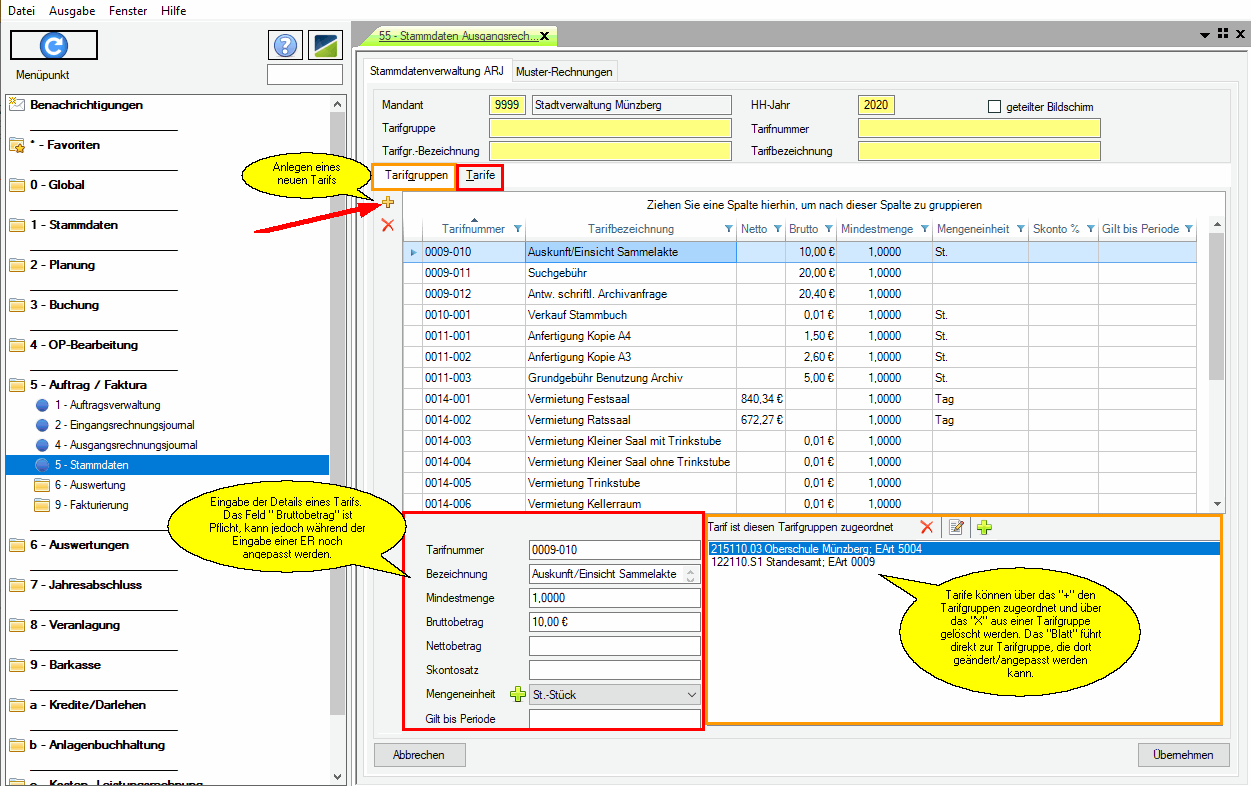Image resolution: width=1251 pixels, height=786 pixels.
Task: Remove tariff group assignment with red X
Action: (x=927, y=527)
